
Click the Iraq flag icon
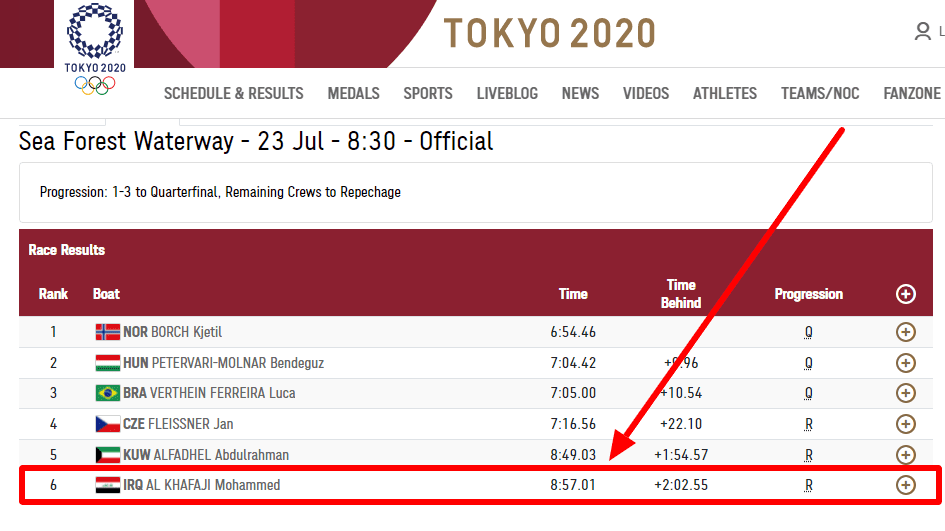point(107,485)
